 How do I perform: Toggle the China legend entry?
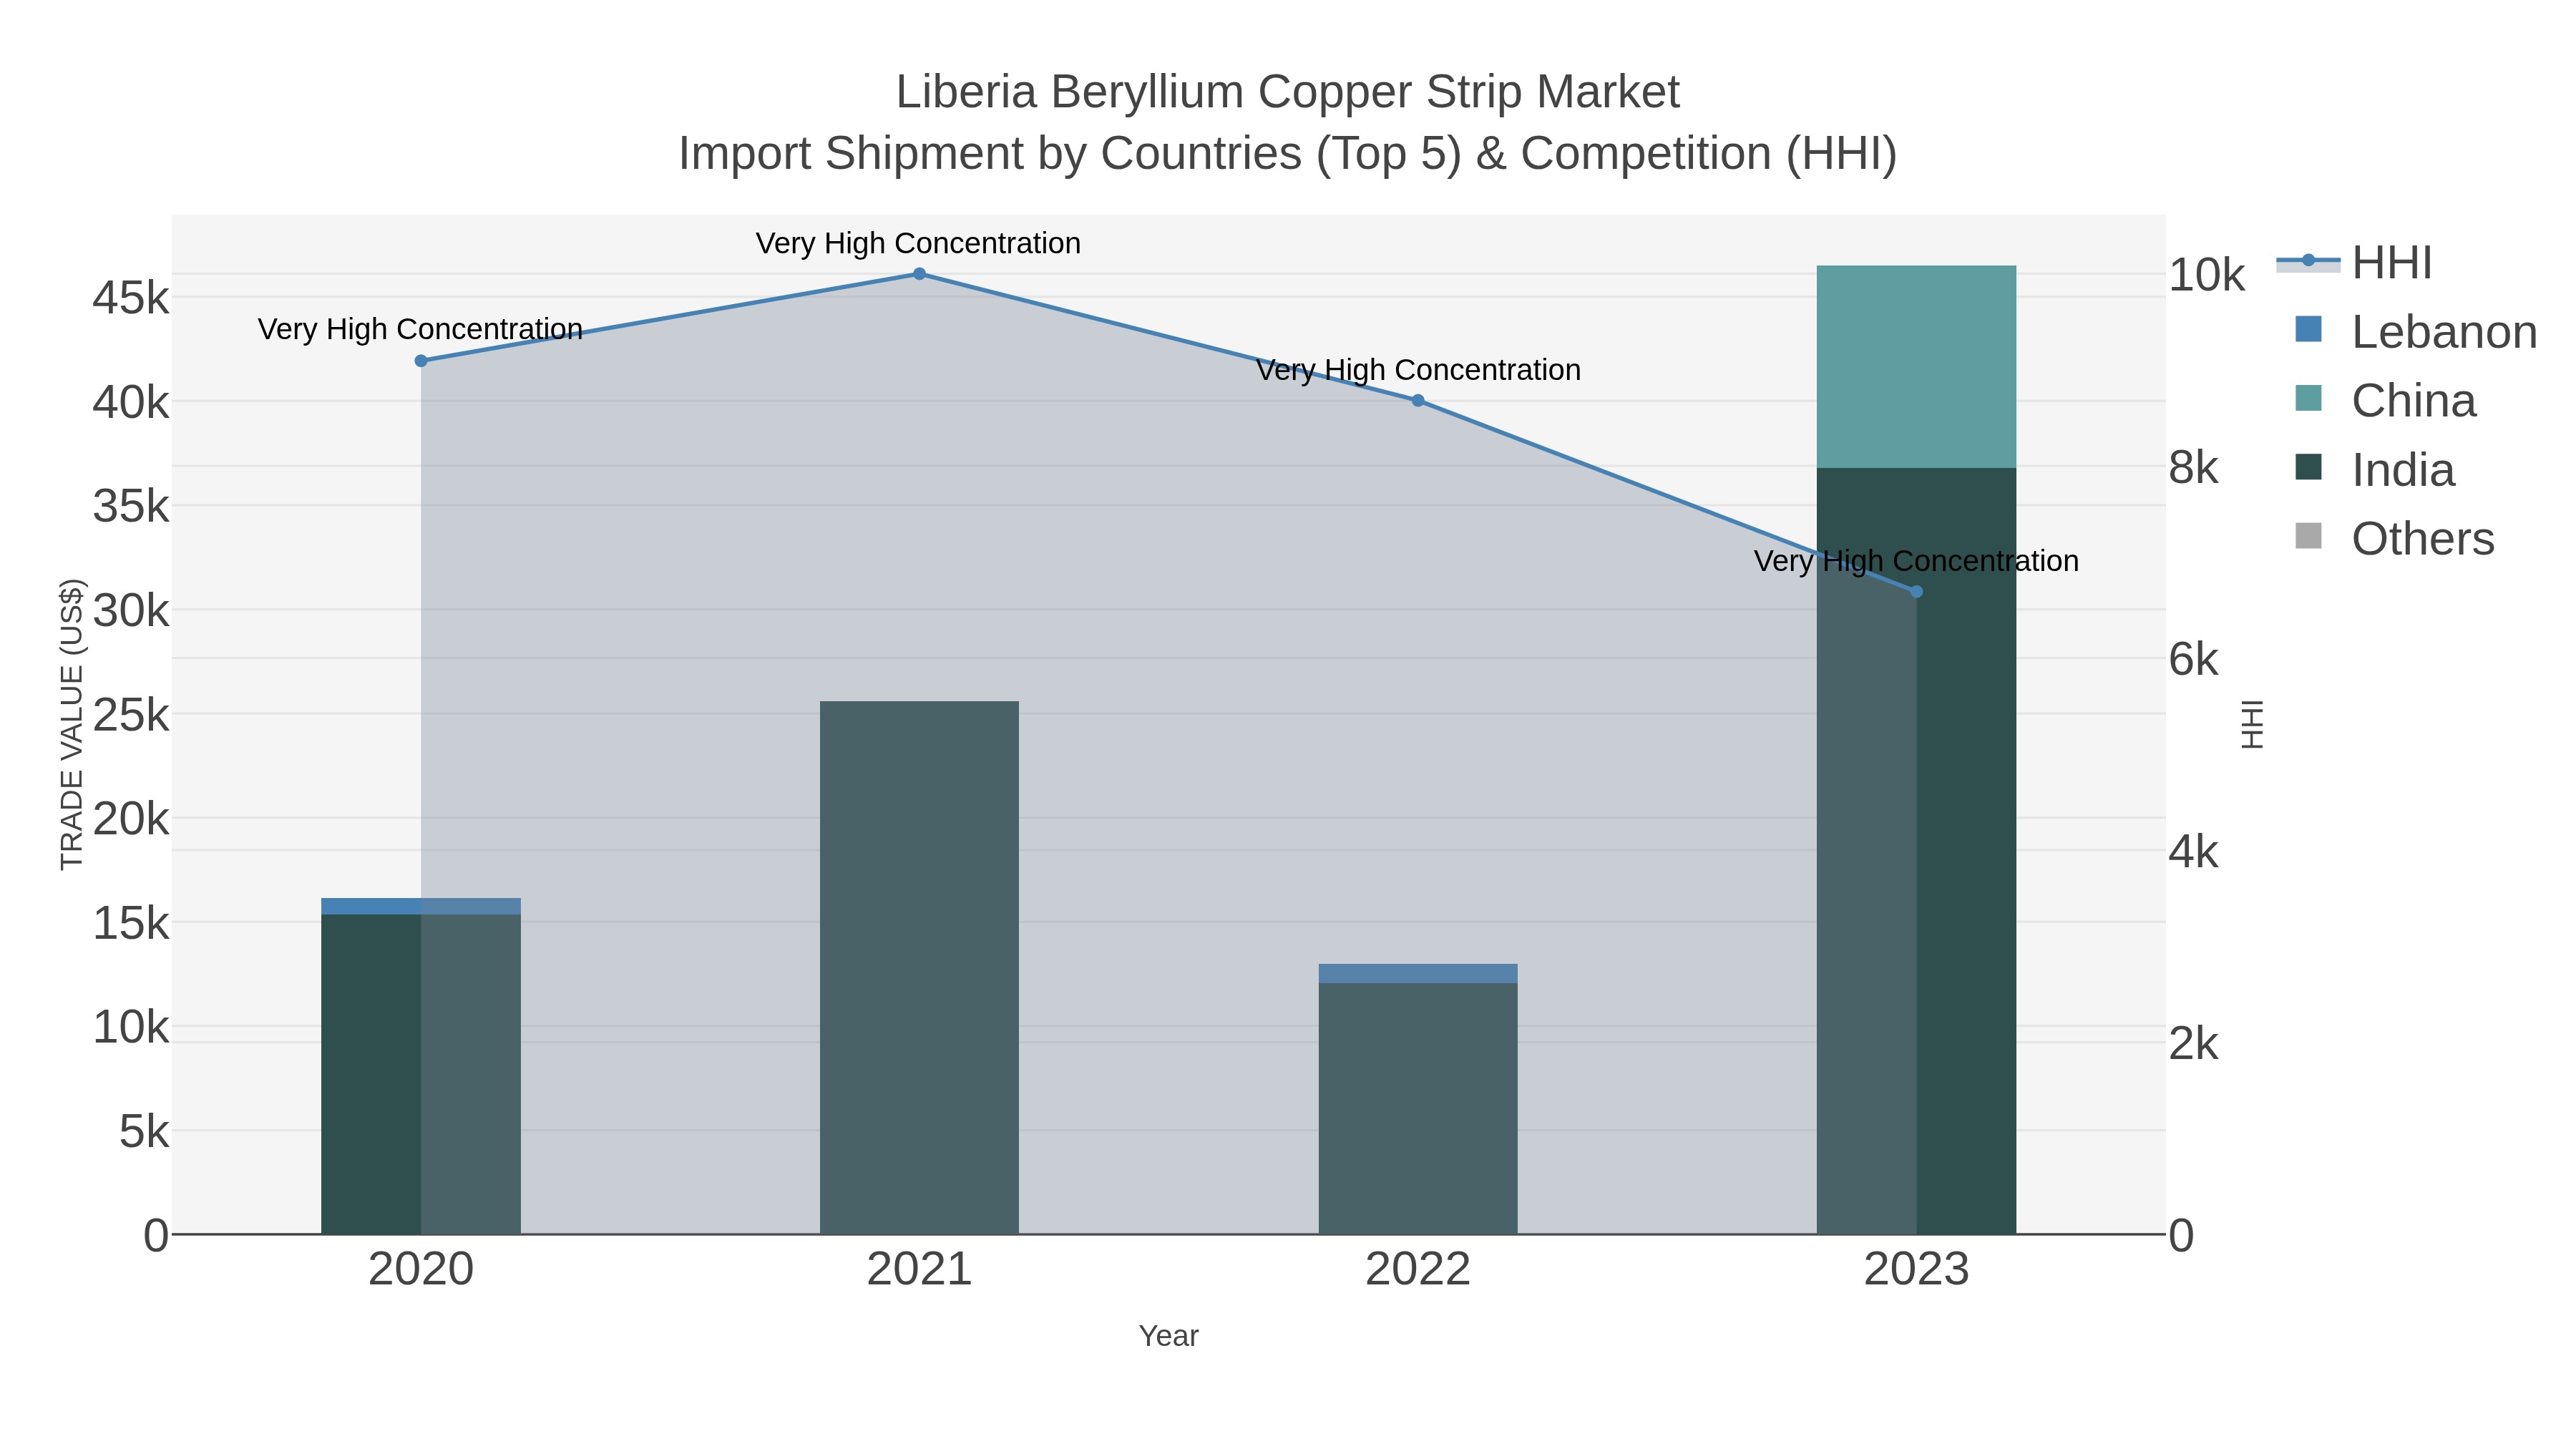[2385, 401]
